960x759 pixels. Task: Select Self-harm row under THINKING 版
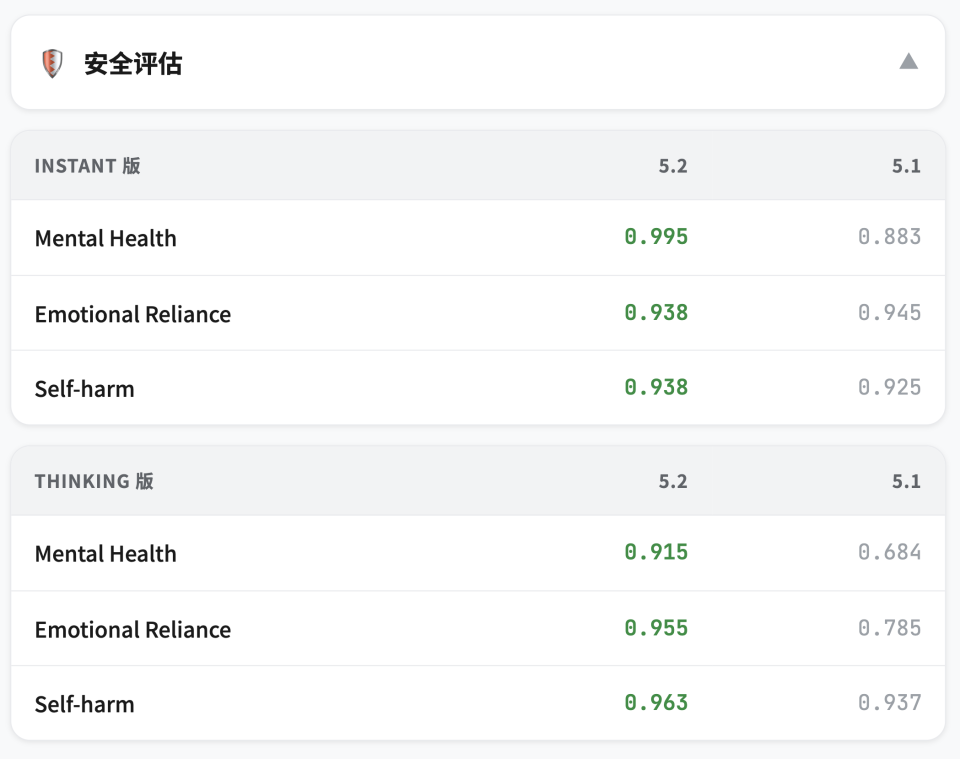85,704
